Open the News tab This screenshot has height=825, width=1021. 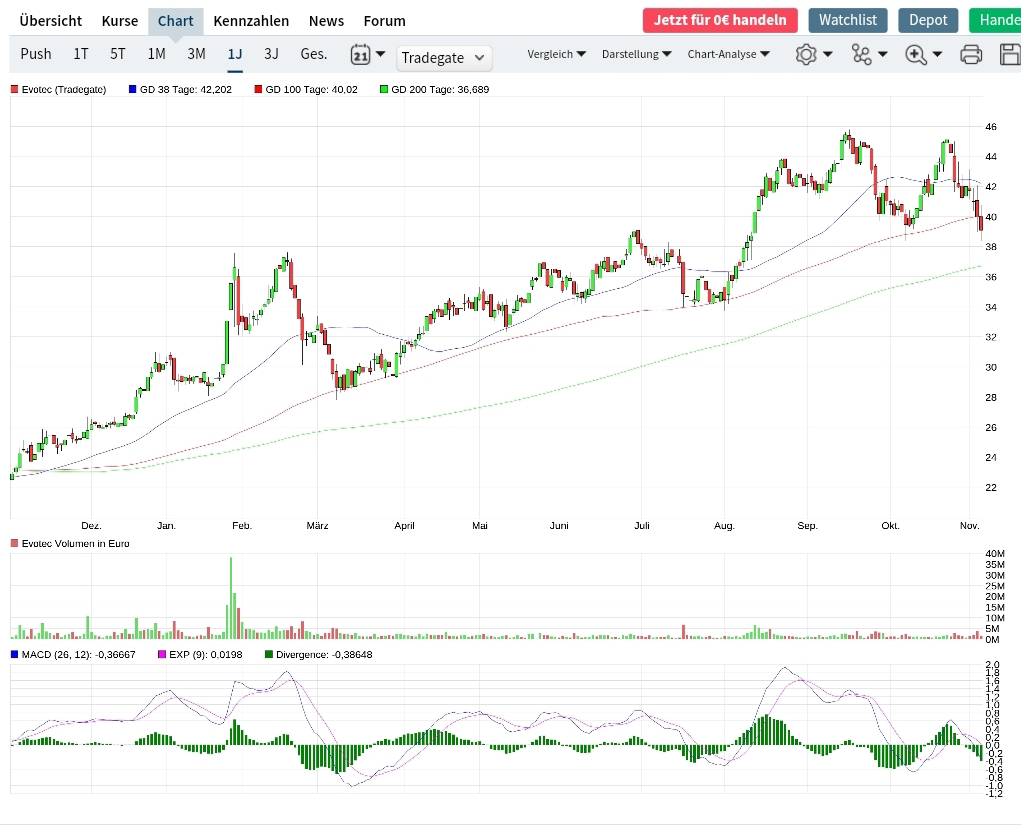(326, 21)
